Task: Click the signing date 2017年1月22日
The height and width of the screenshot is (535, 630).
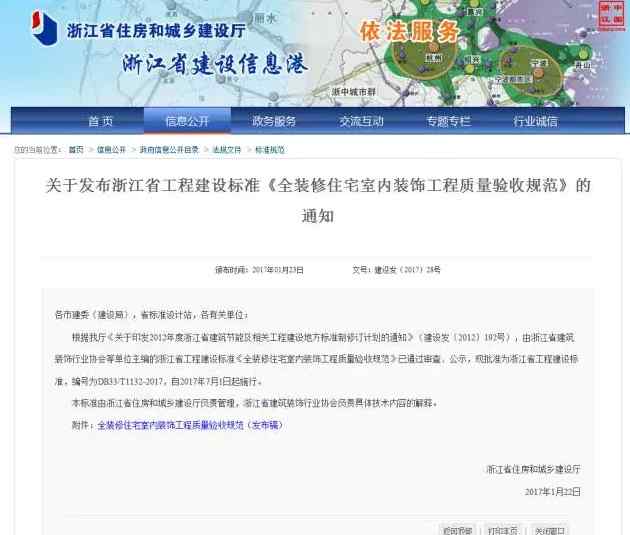Action: click(552, 492)
